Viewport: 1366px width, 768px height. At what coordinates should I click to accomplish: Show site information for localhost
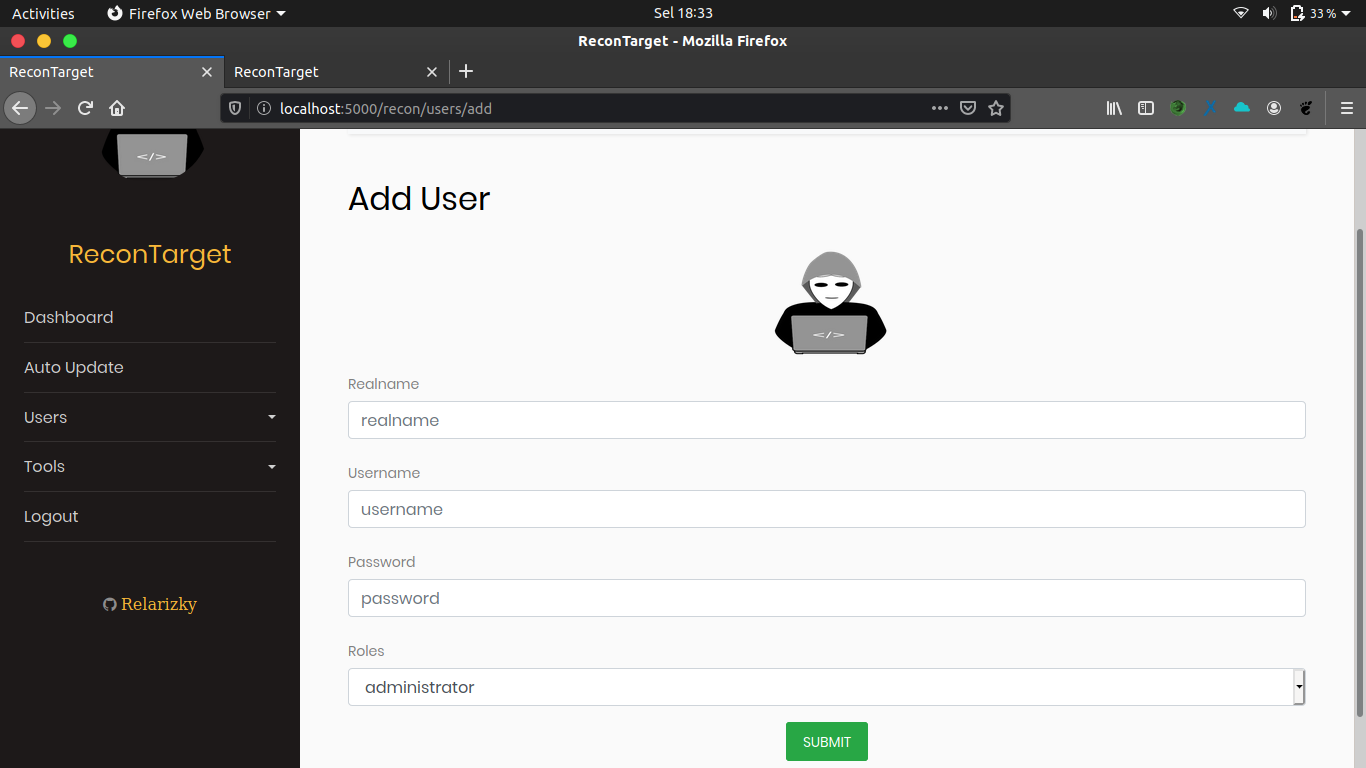tap(264, 108)
